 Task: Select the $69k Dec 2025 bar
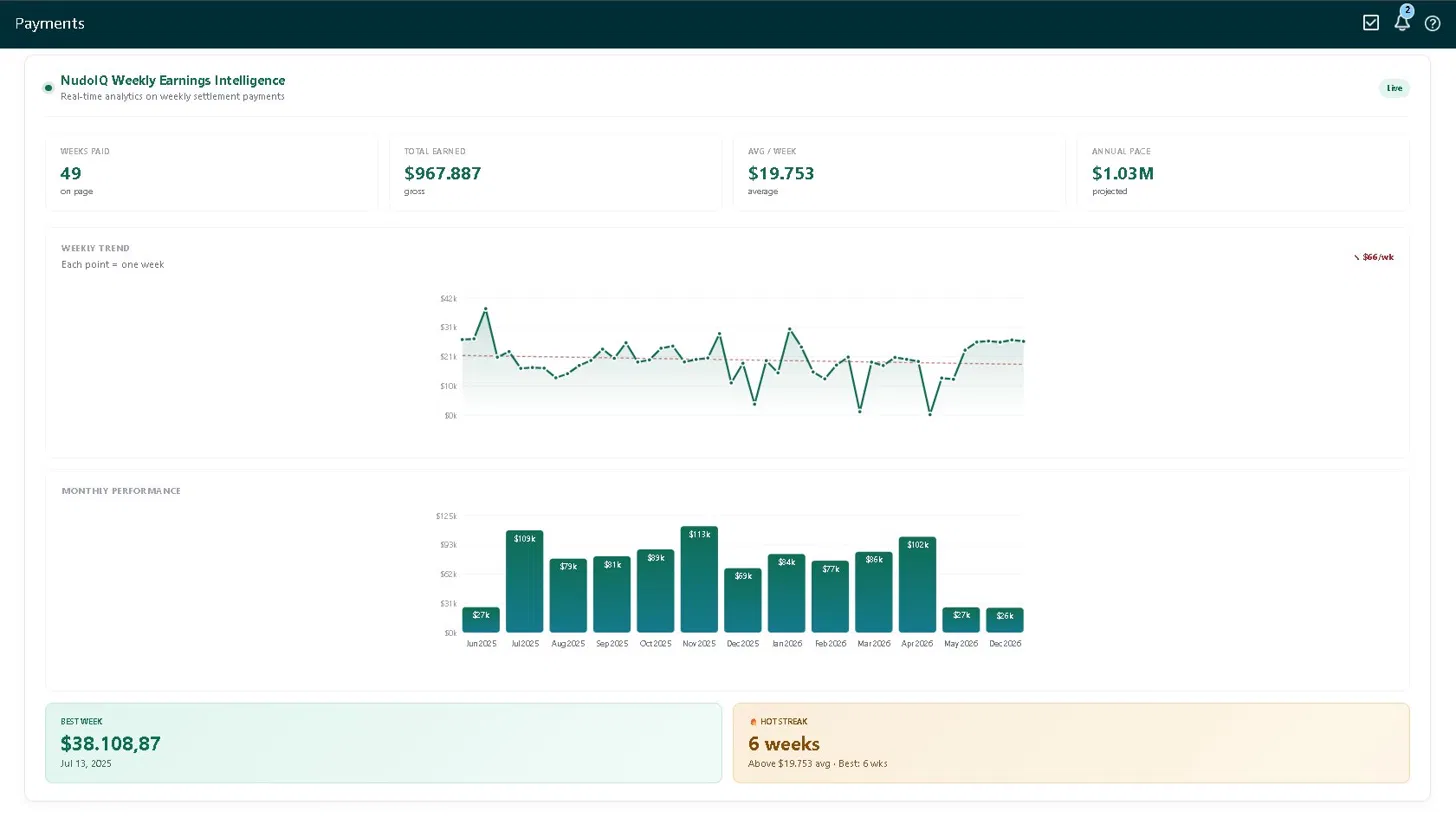743,601
